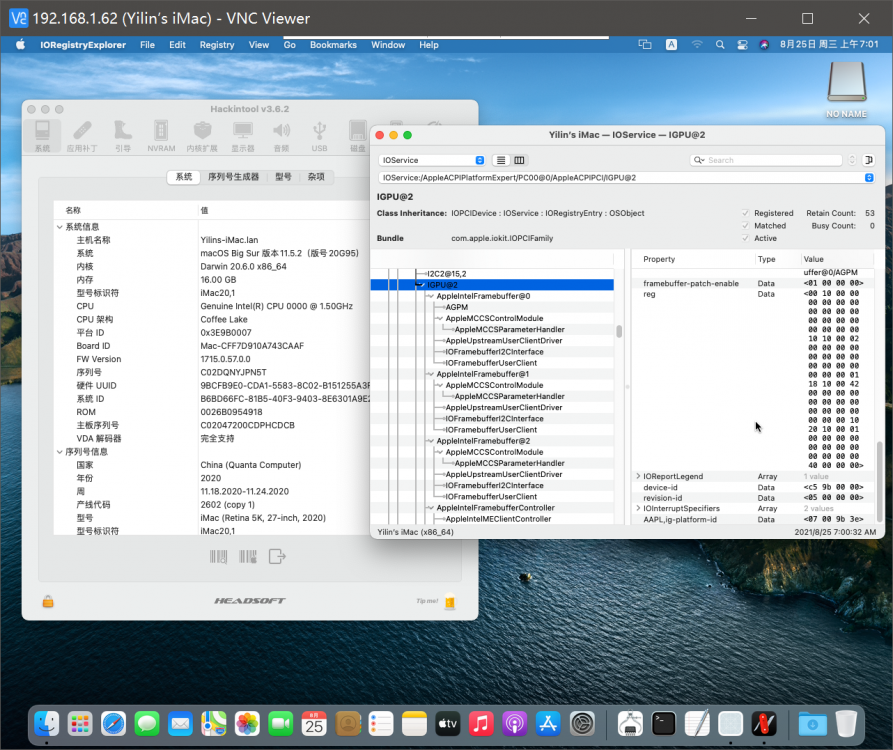Image resolution: width=893 pixels, height=750 pixels.
Task: Switch IORegistryExplorer to column view icon
Action: pyautogui.click(x=519, y=160)
